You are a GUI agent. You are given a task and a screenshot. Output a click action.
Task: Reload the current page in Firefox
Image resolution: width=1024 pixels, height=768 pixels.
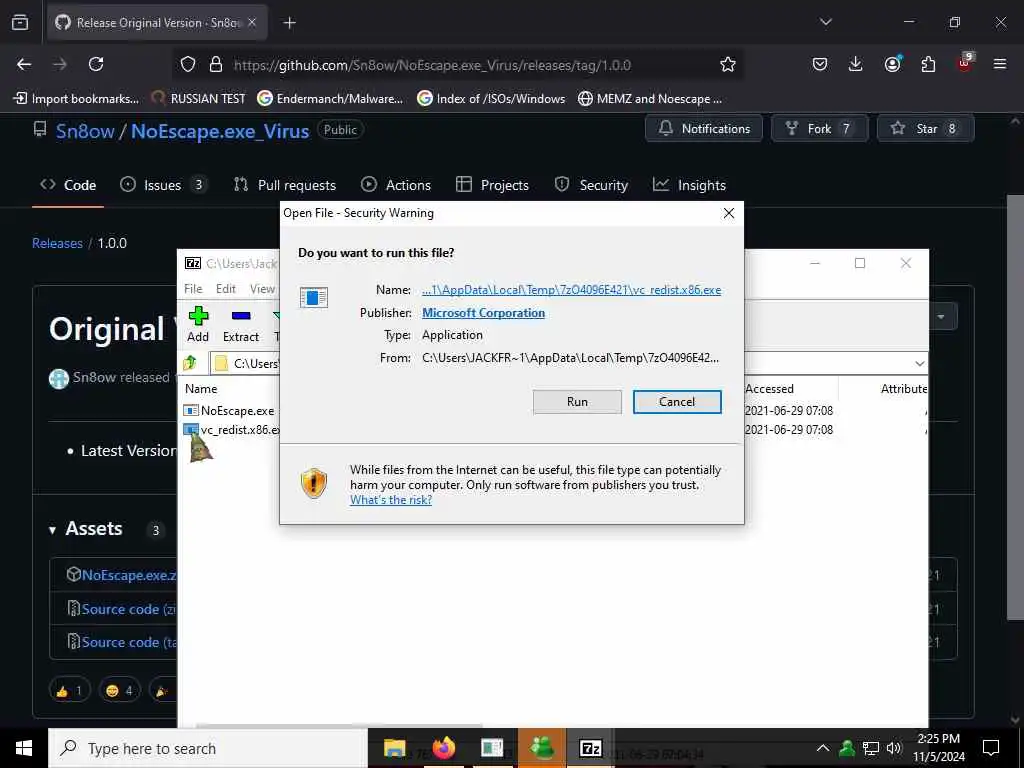96,65
